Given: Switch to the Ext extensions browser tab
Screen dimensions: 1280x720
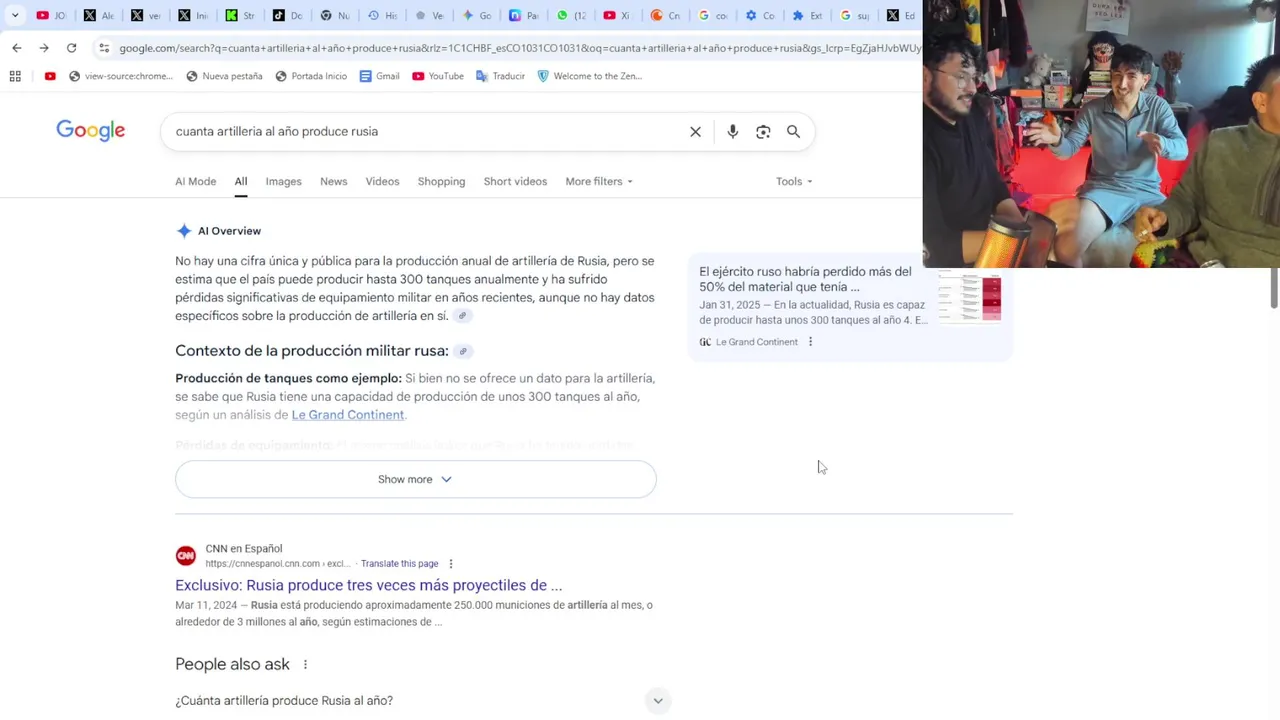Looking at the screenshot, I should (807, 15).
